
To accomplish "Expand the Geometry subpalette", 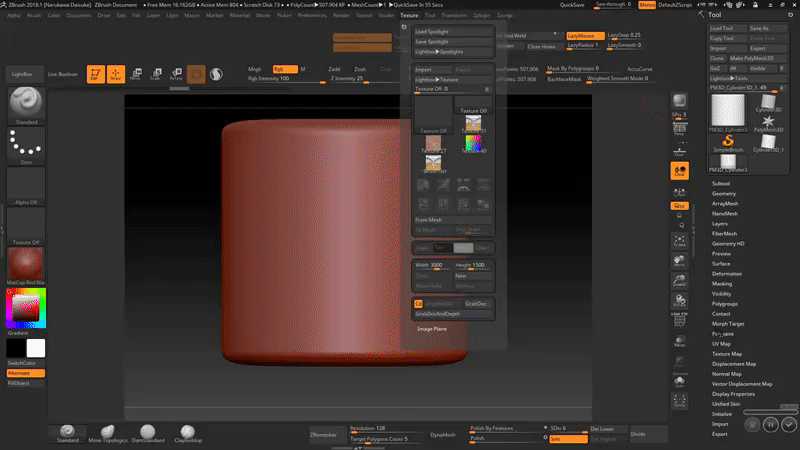I will tap(724, 193).
